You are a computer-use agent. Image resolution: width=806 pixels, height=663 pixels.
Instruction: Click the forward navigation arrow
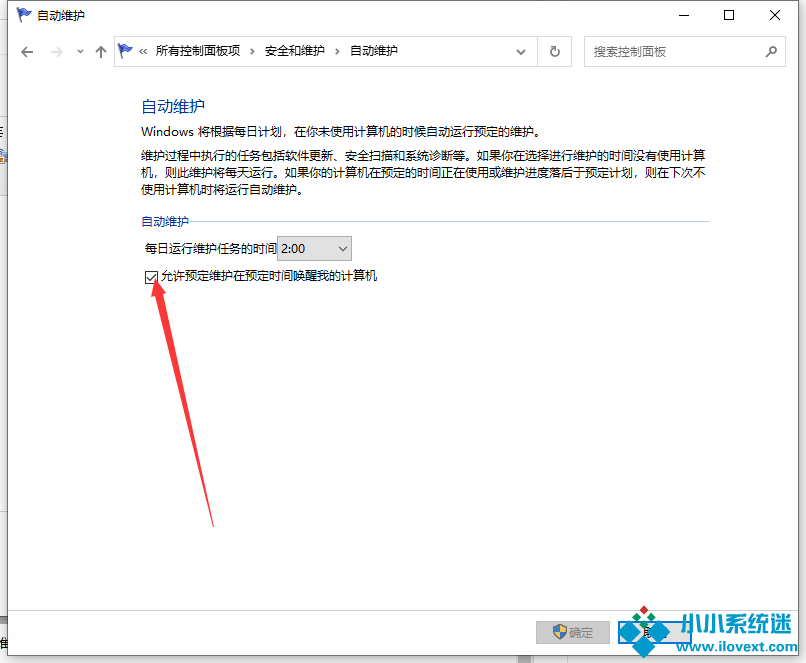(57, 51)
